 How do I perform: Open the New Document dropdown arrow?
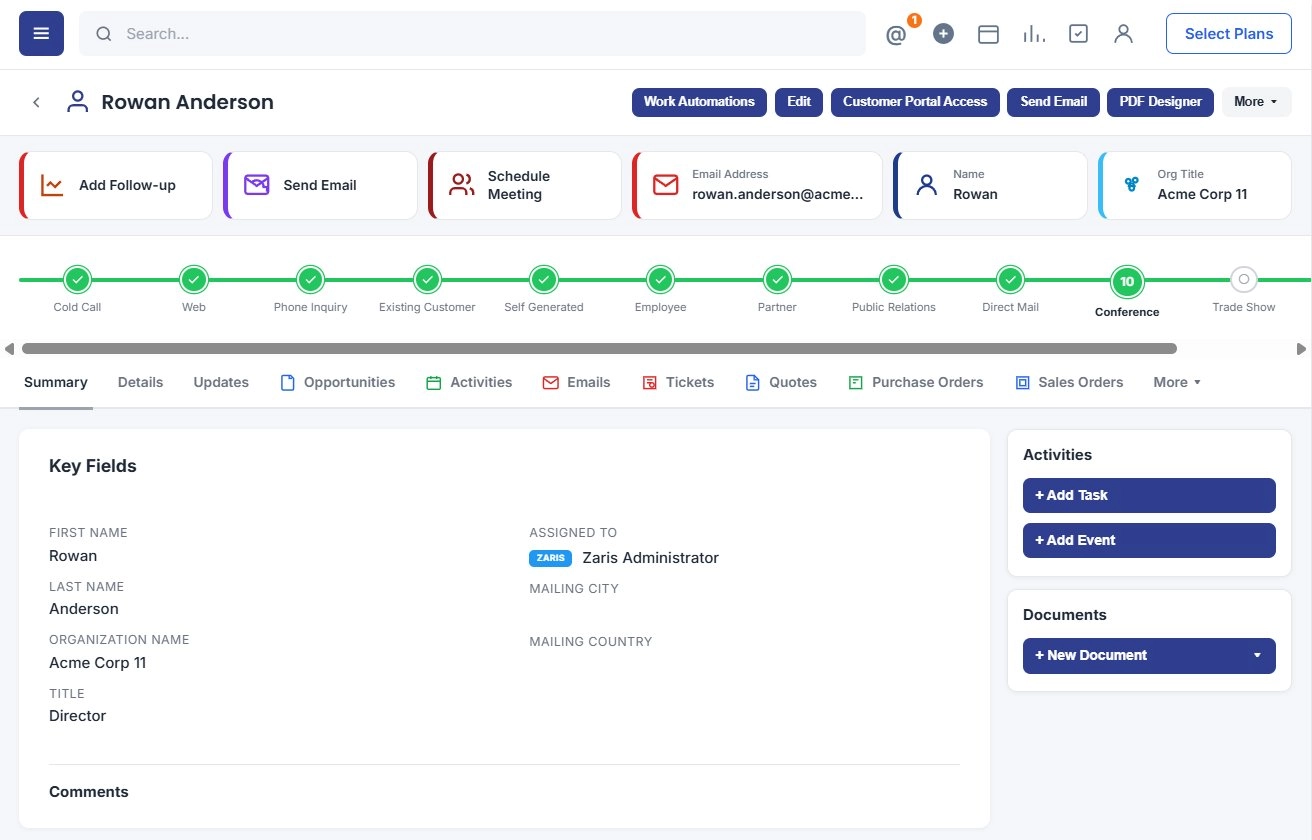1257,656
